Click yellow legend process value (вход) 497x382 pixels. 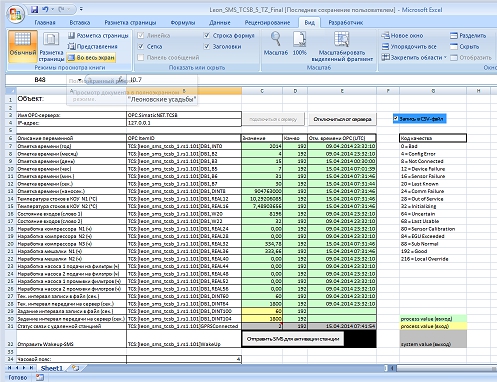tap(433, 326)
